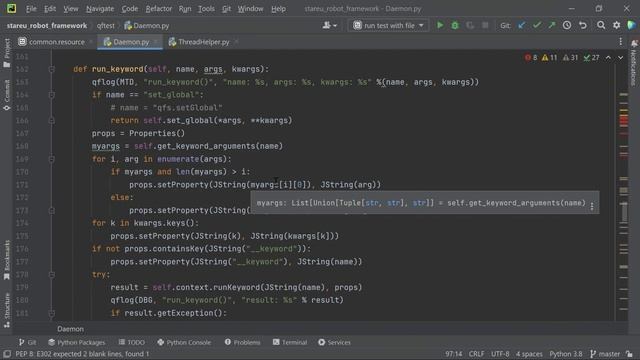Open the Refactor menu
640x360 pixels.
pyautogui.click(x=159, y=9)
